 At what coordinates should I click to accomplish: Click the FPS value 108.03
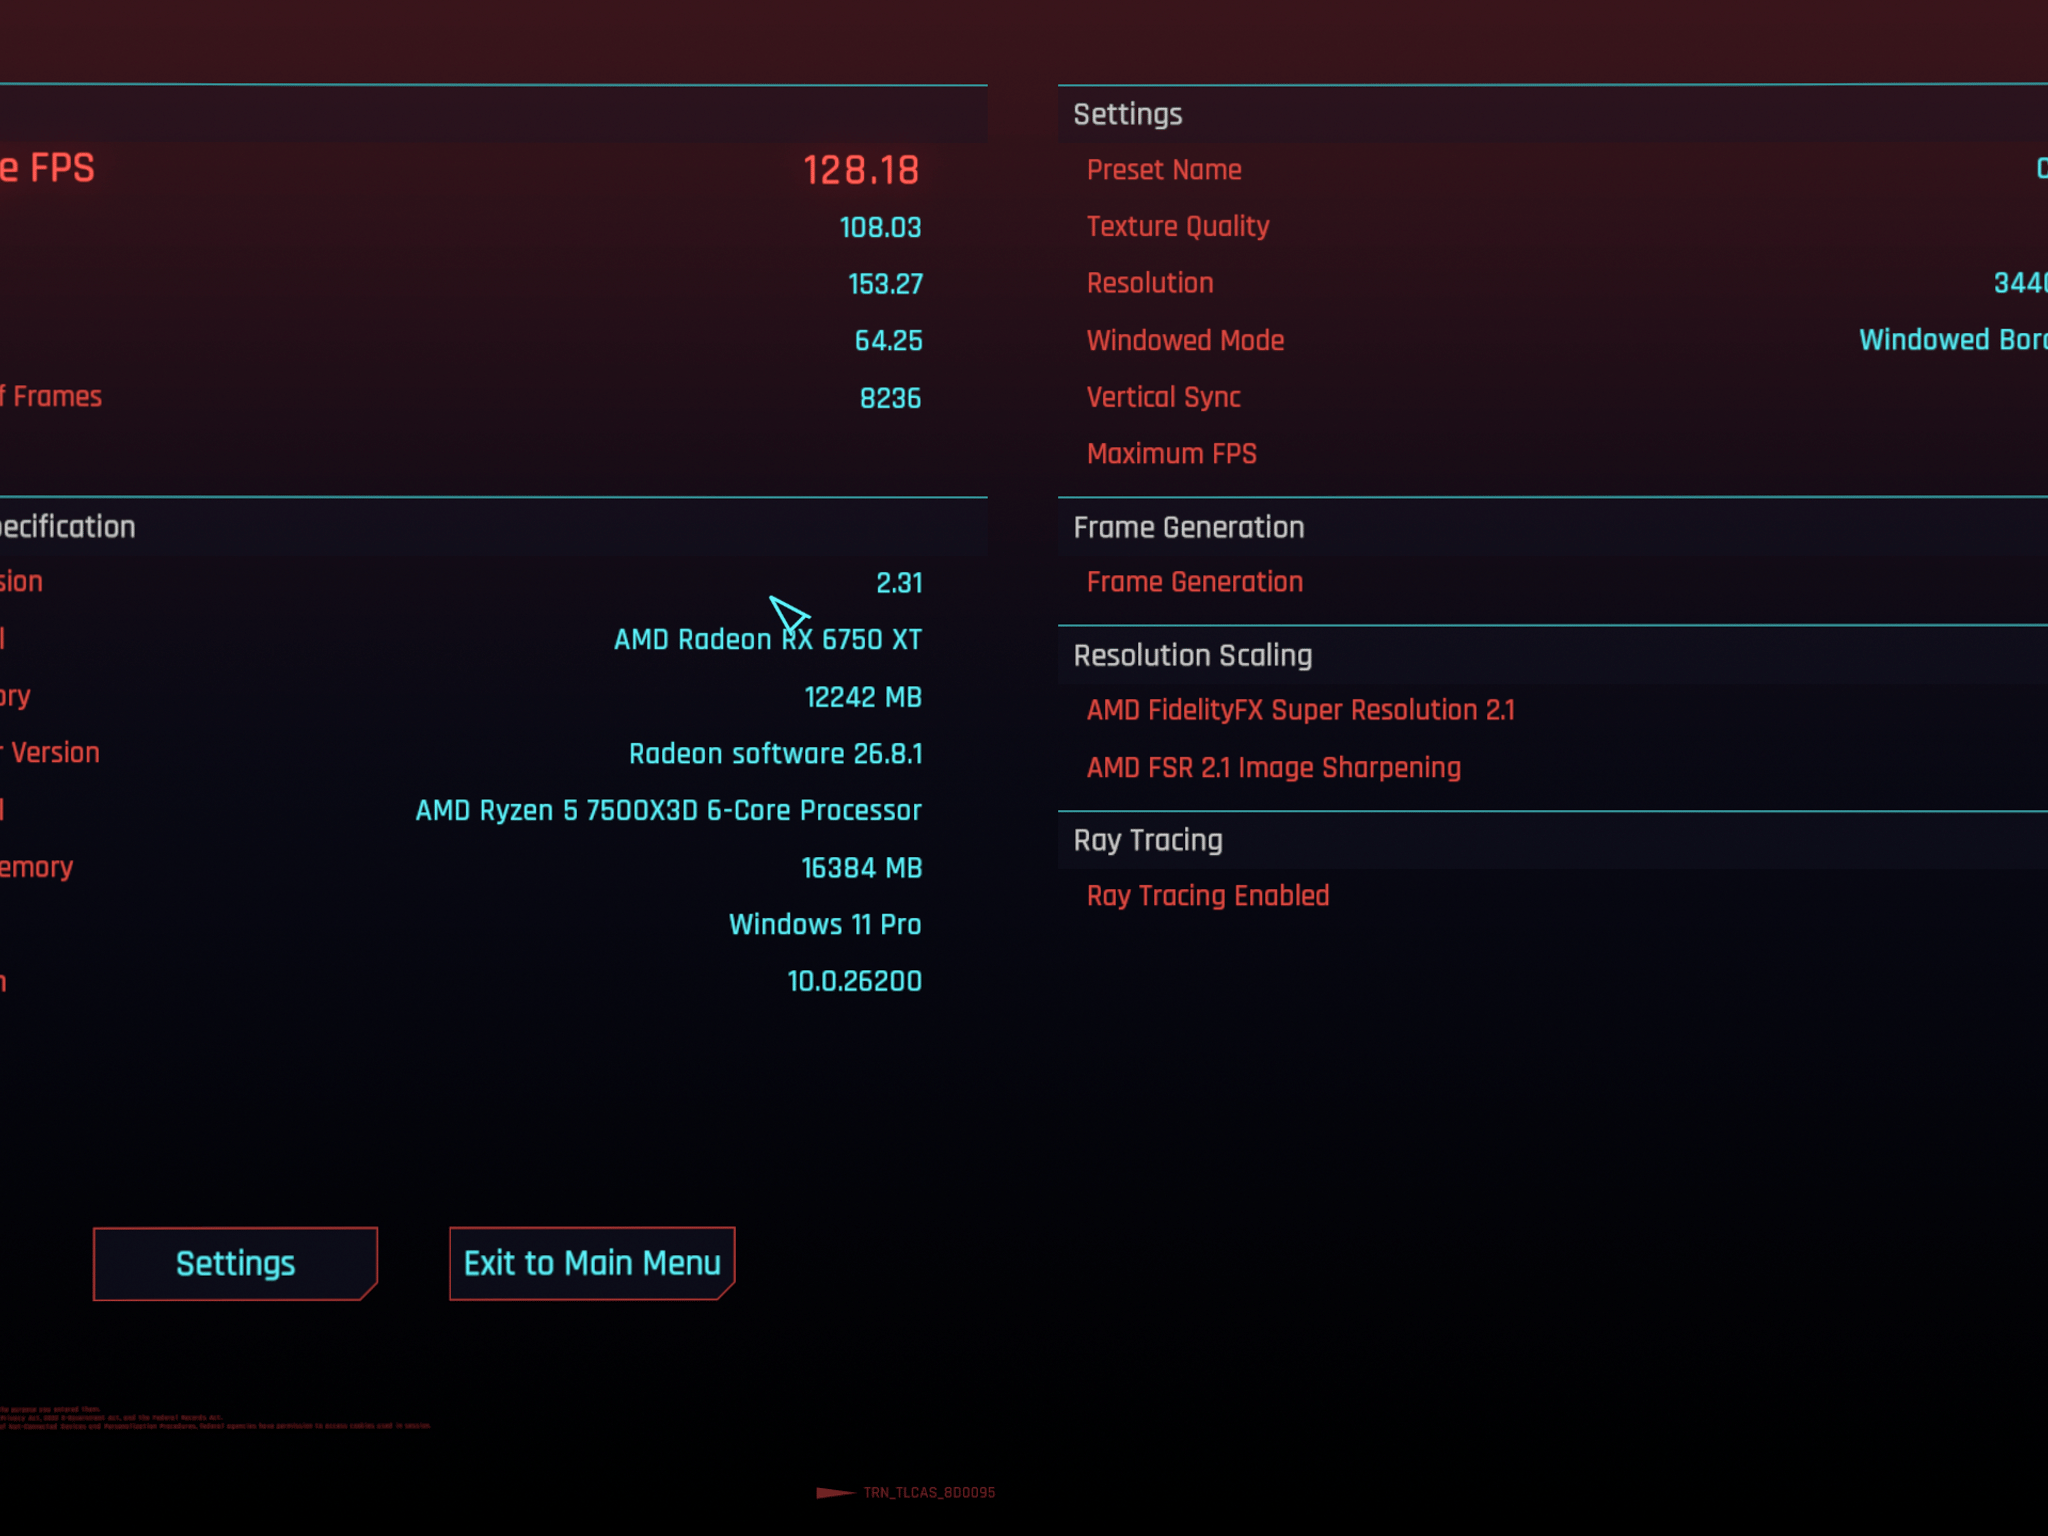click(x=880, y=227)
